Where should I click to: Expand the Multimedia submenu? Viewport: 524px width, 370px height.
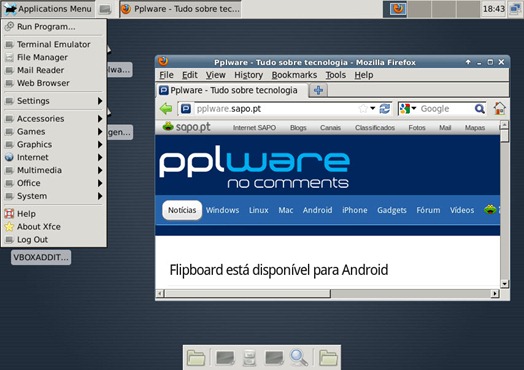click(54, 170)
